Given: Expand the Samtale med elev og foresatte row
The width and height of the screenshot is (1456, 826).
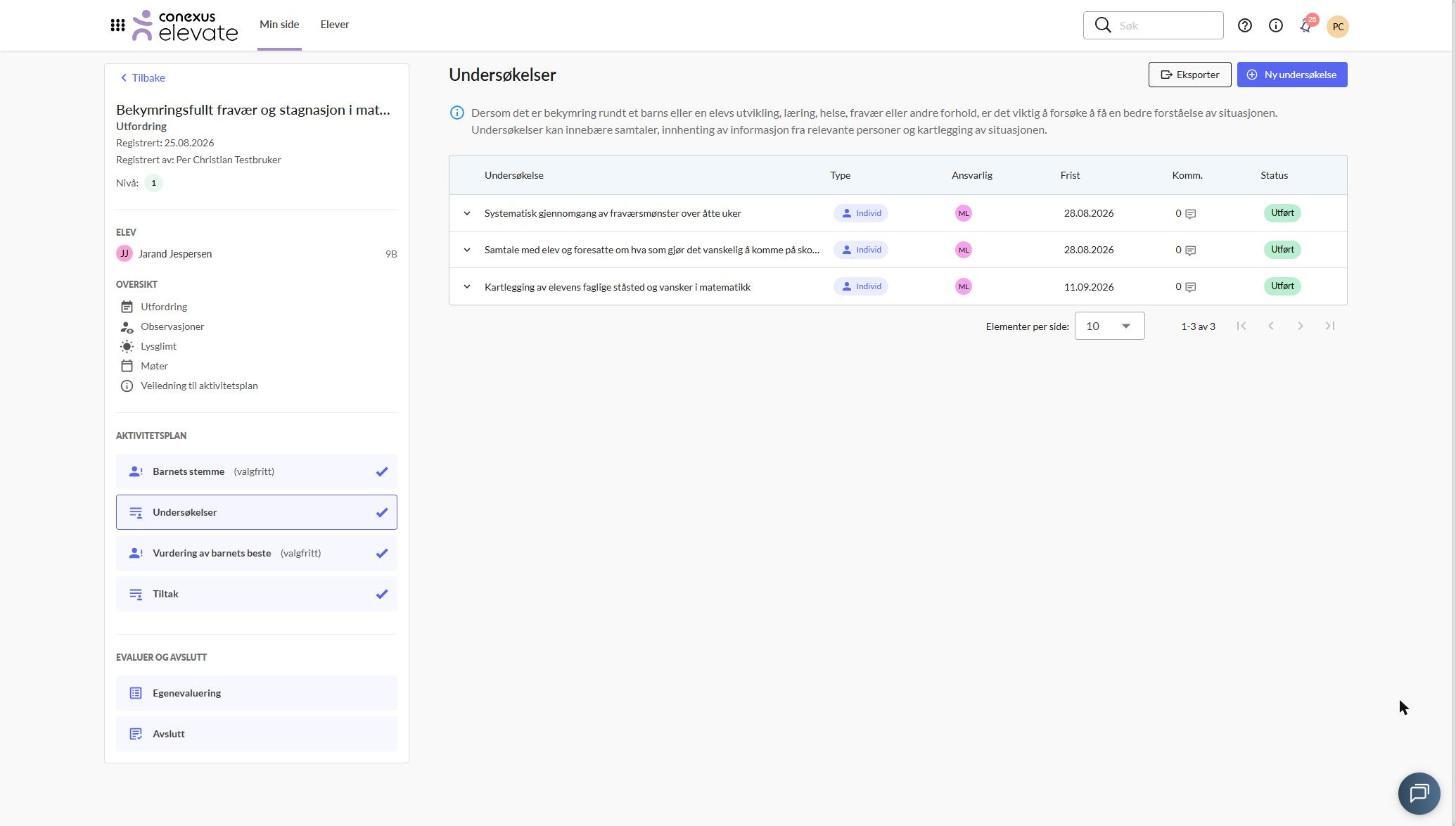Looking at the screenshot, I should point(467,250).
